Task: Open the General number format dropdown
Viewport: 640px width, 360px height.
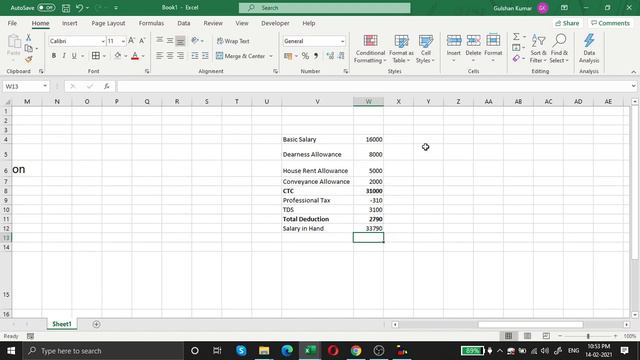Action: (x=342, y=41)
